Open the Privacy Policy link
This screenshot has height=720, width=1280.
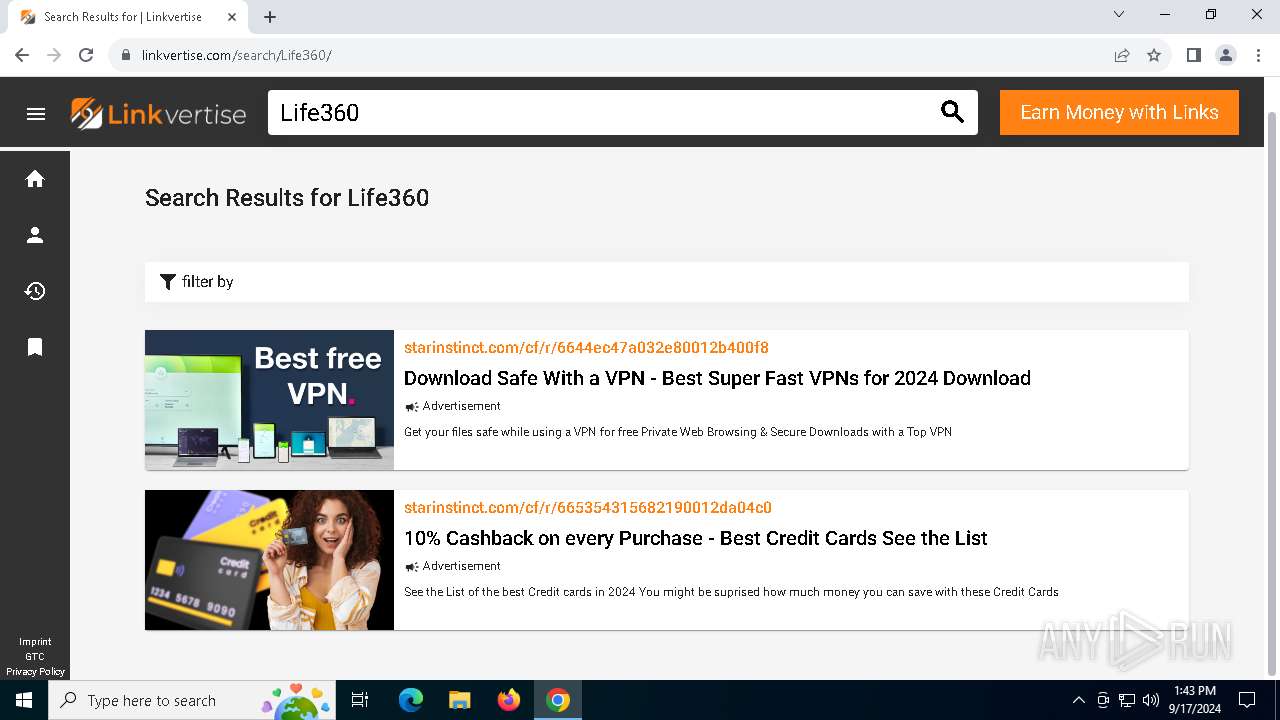(x=35, y=672)
